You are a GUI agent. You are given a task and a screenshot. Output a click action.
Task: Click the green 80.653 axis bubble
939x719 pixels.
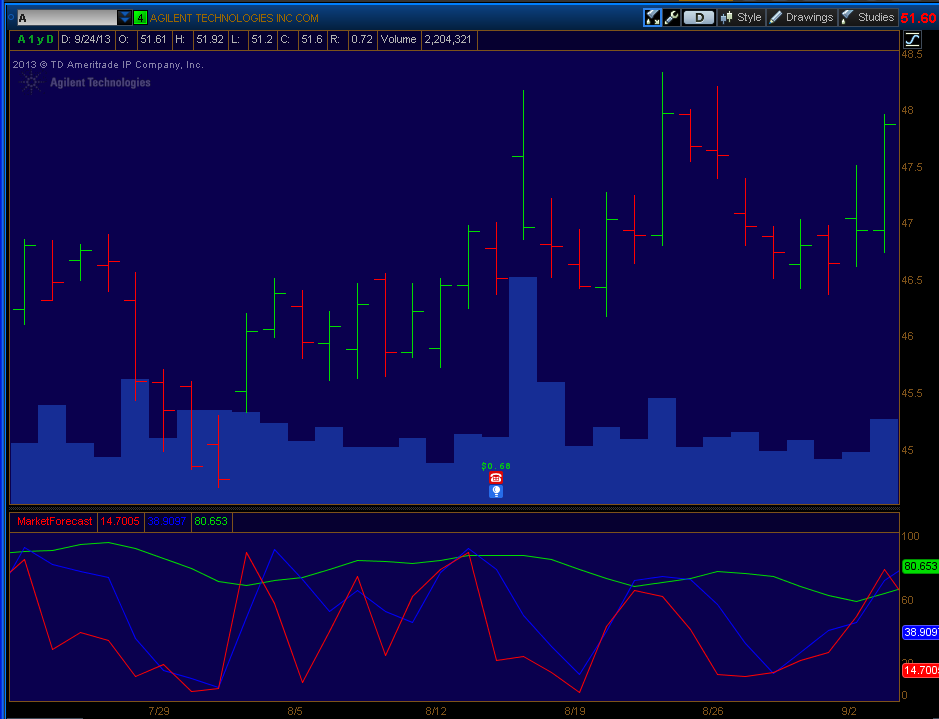click(x=920, y=566)
